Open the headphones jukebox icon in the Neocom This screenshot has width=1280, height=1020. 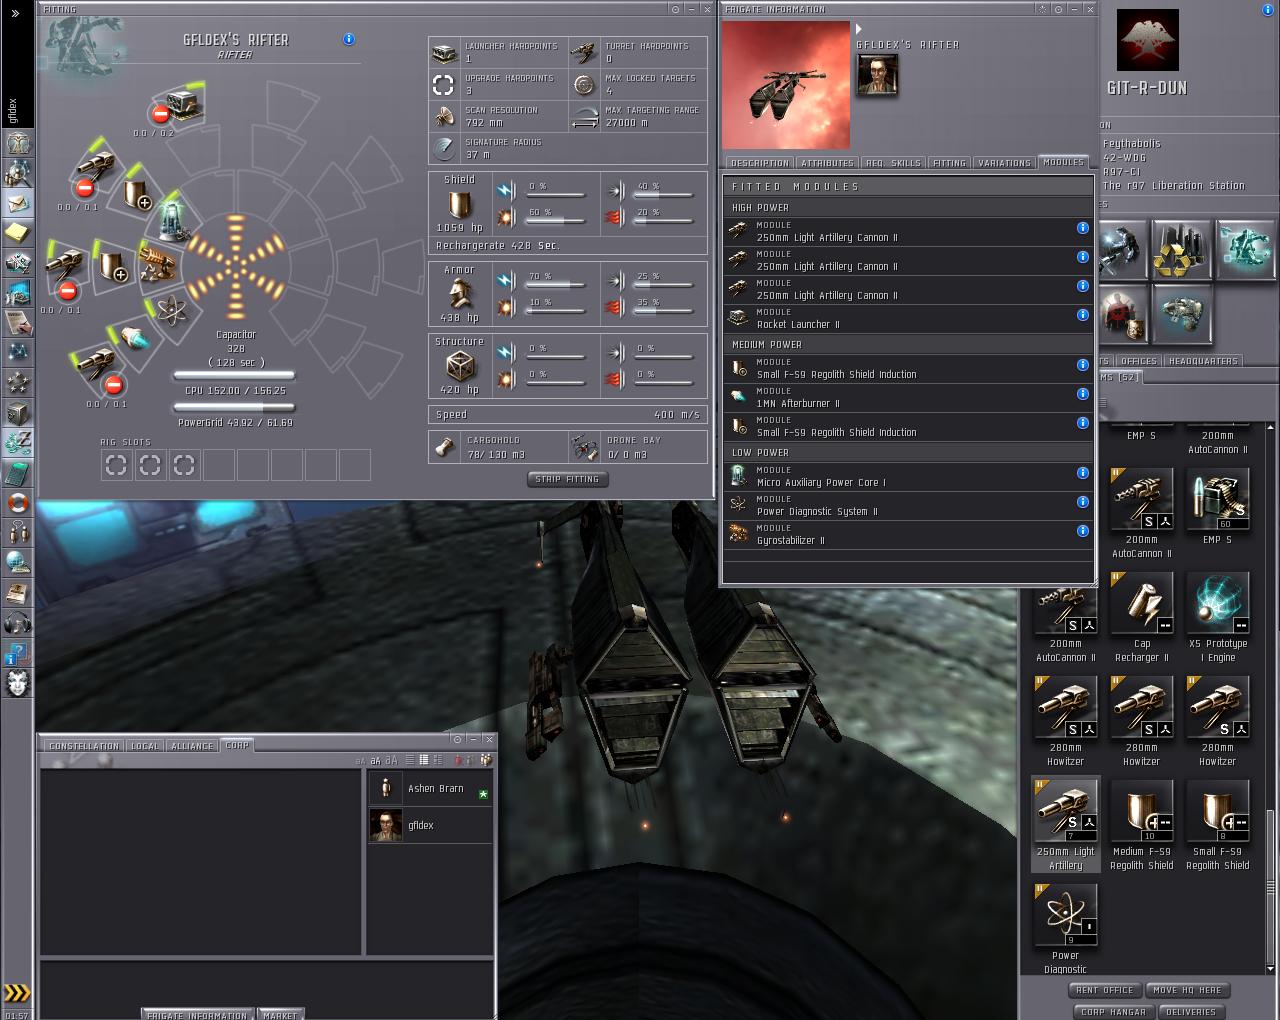click(x=18, y=623)
